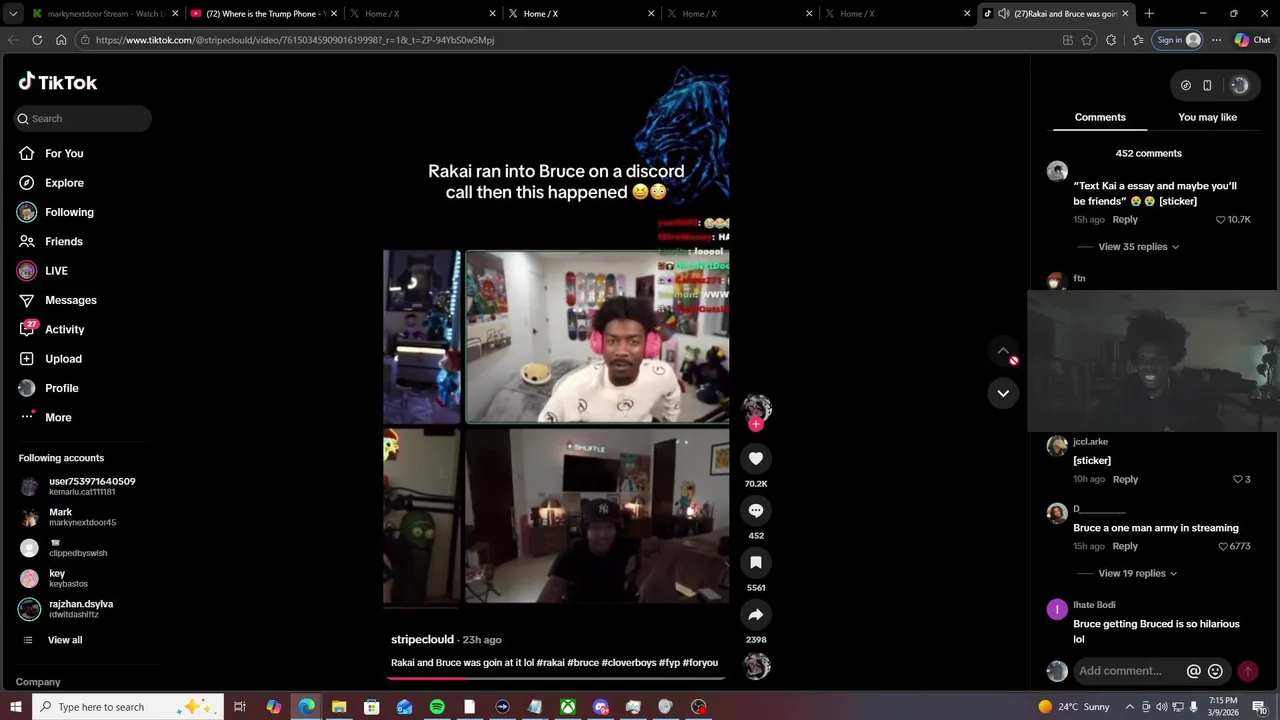
Task: Open comments via speech bubble icon
Action: click(x=756, y=510)
